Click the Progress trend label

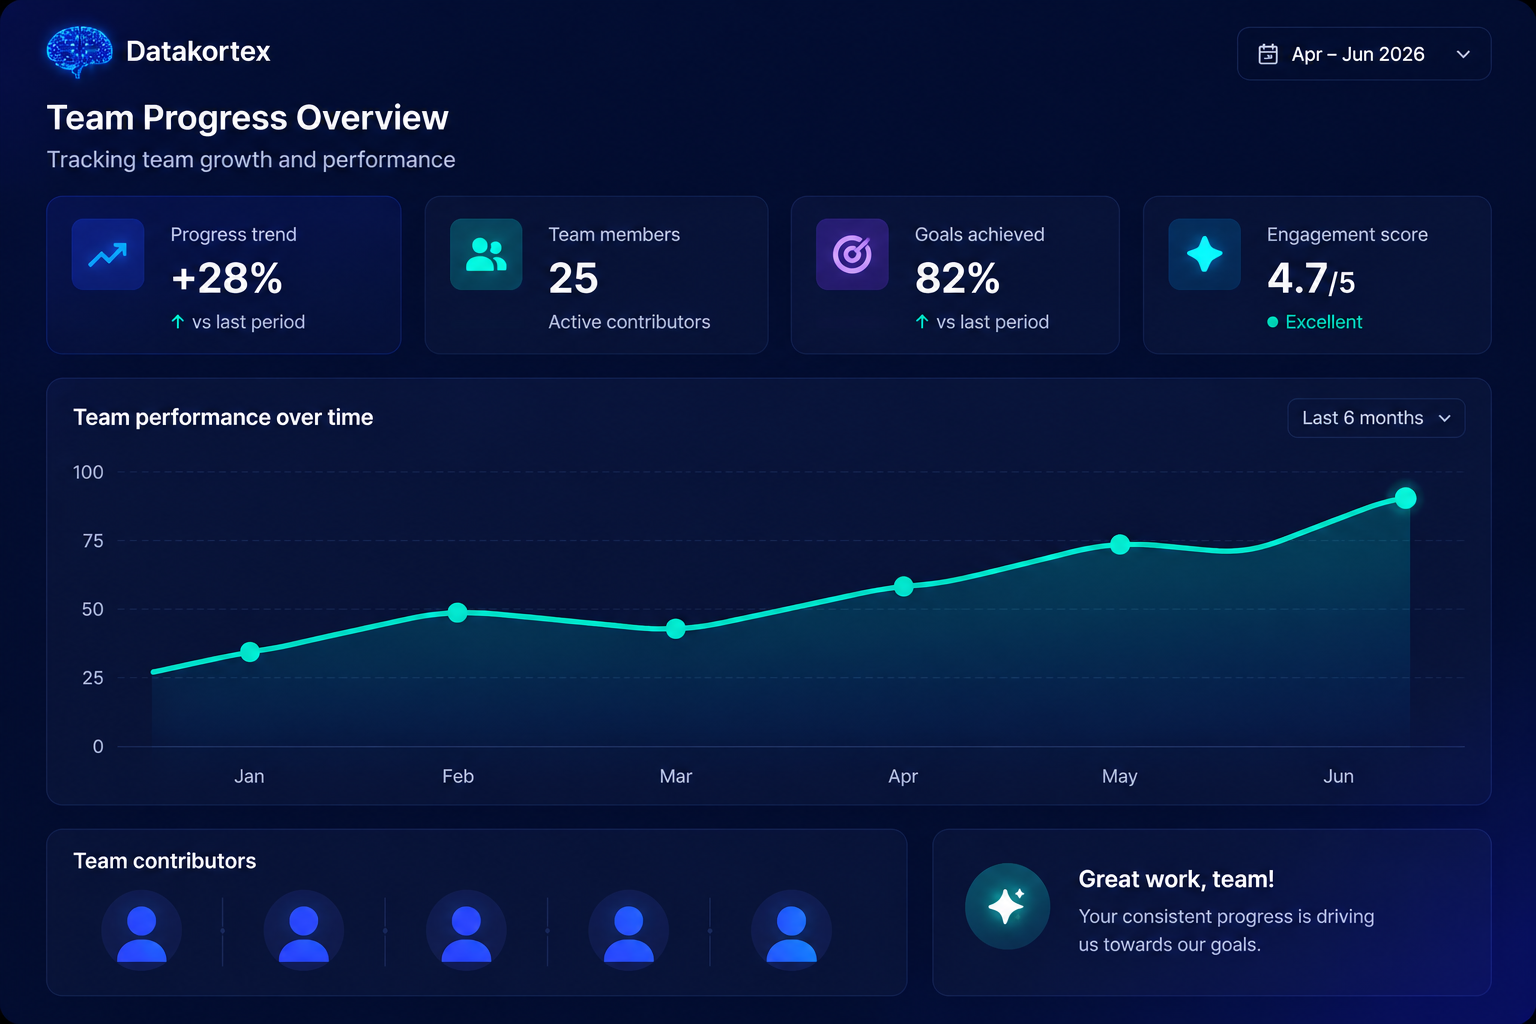coord(234,235)
